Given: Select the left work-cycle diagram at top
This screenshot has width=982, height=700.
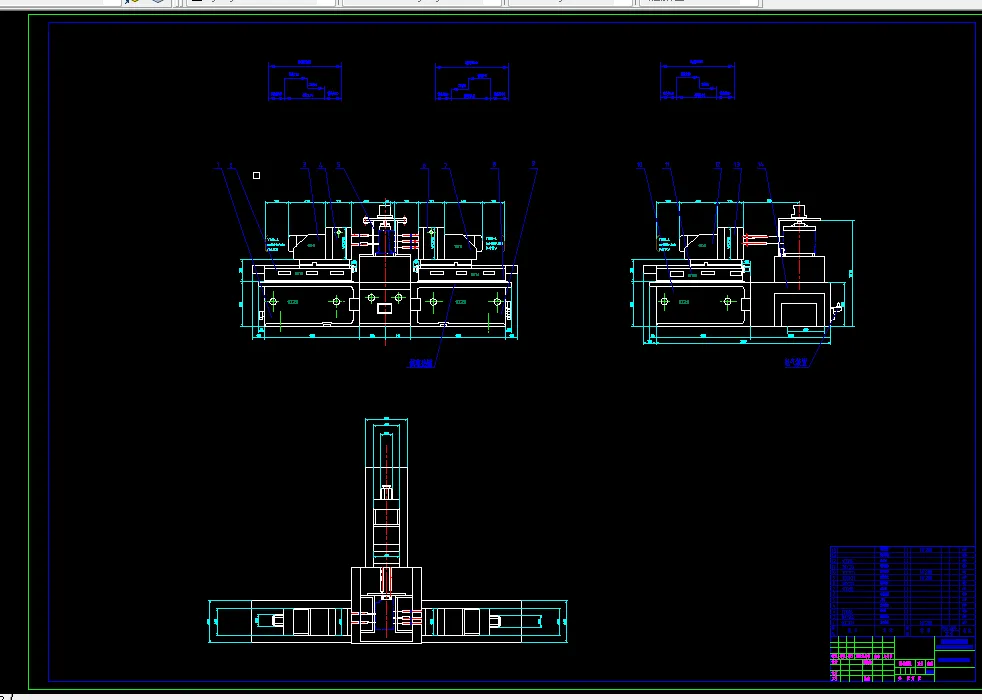Looking at the screenshot, I should (x=304, y=81).
